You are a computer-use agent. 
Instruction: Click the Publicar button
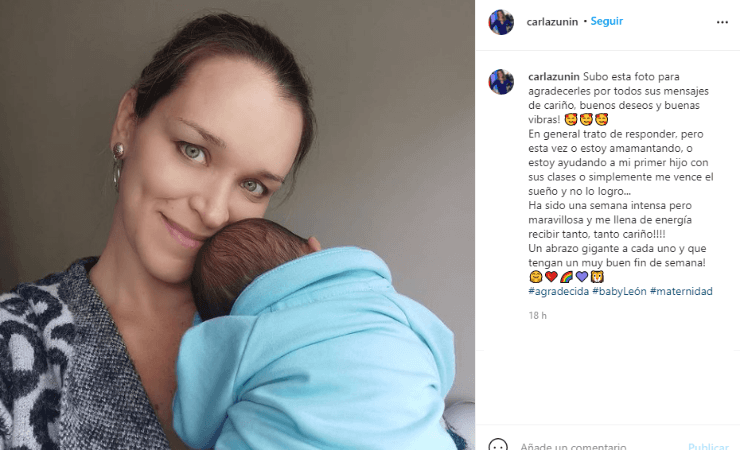[x=708, y=446]
